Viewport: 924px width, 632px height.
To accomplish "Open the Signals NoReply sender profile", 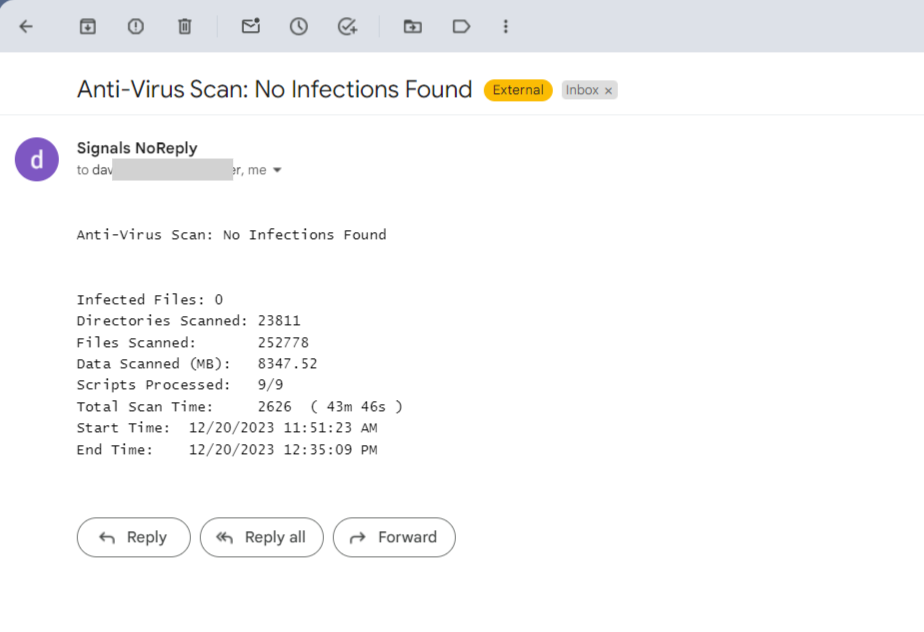I will (x=36, y=159).
